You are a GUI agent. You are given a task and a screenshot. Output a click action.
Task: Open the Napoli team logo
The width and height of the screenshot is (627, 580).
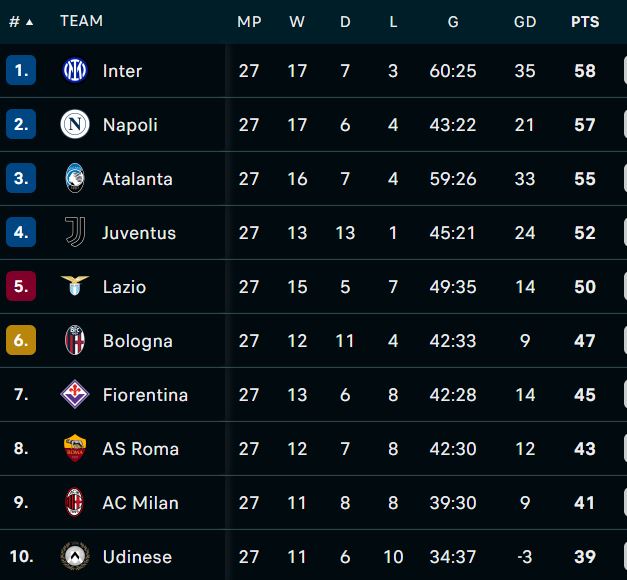point(75,124)
